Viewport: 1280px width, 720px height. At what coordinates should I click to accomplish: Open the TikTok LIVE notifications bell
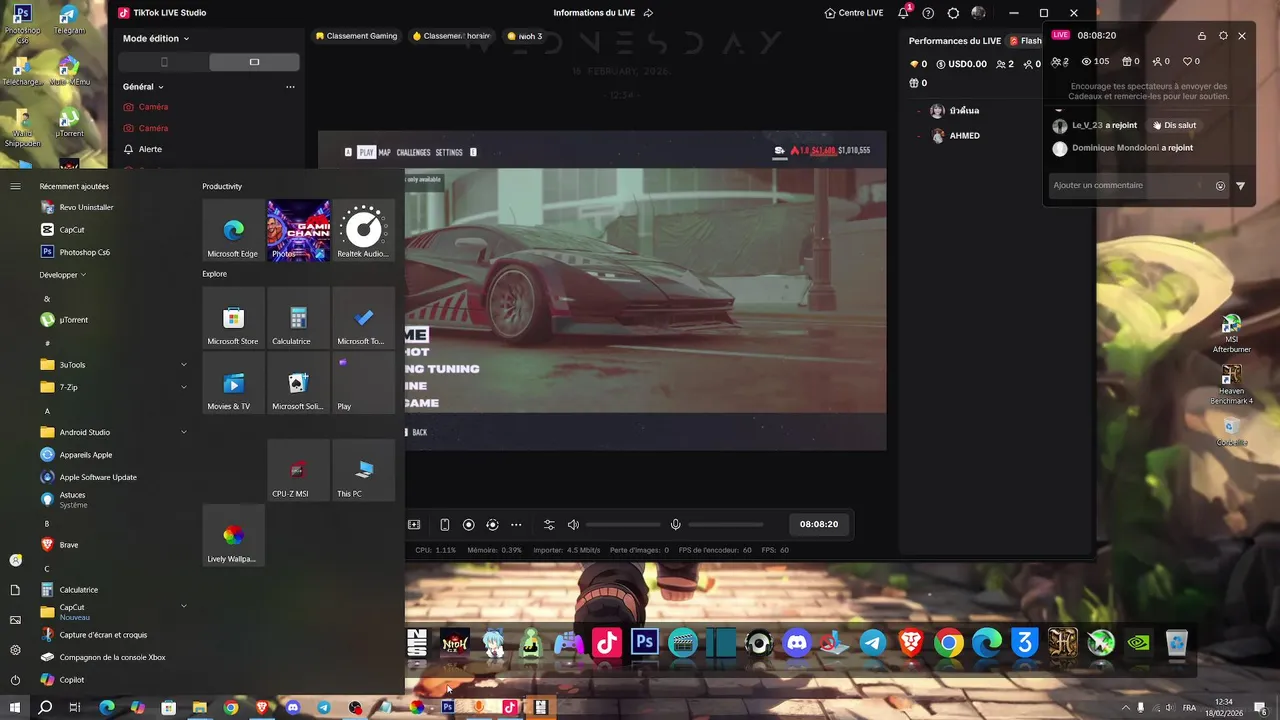coord(904,13)
